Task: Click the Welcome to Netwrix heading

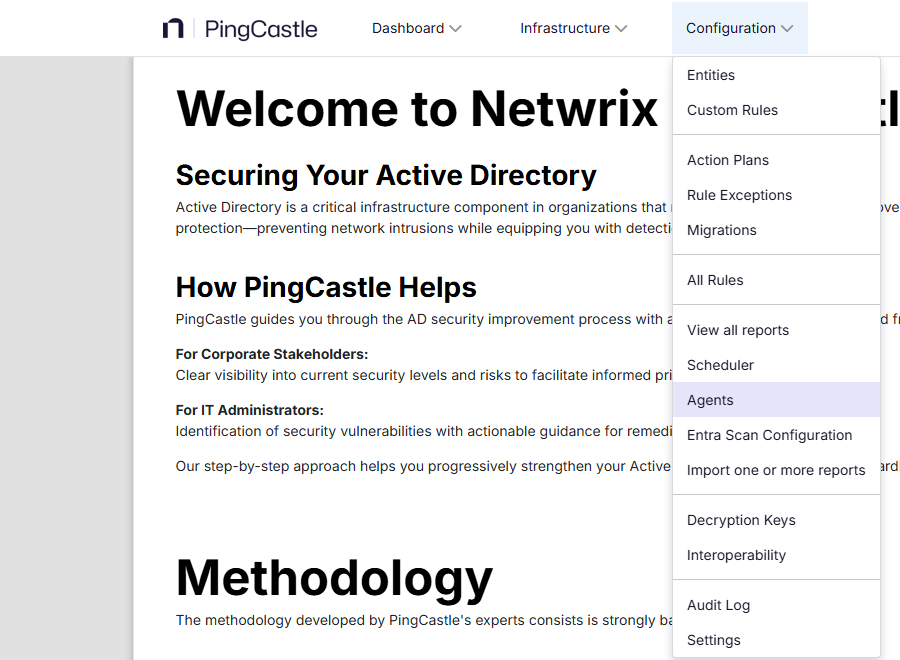Action: tap(417, 109)
